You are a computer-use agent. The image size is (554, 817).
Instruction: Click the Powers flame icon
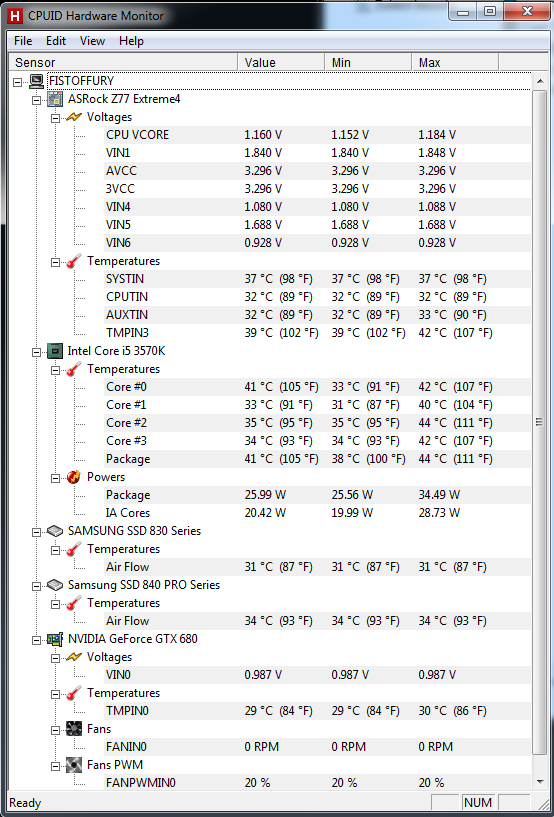click(x=75, y=477)
